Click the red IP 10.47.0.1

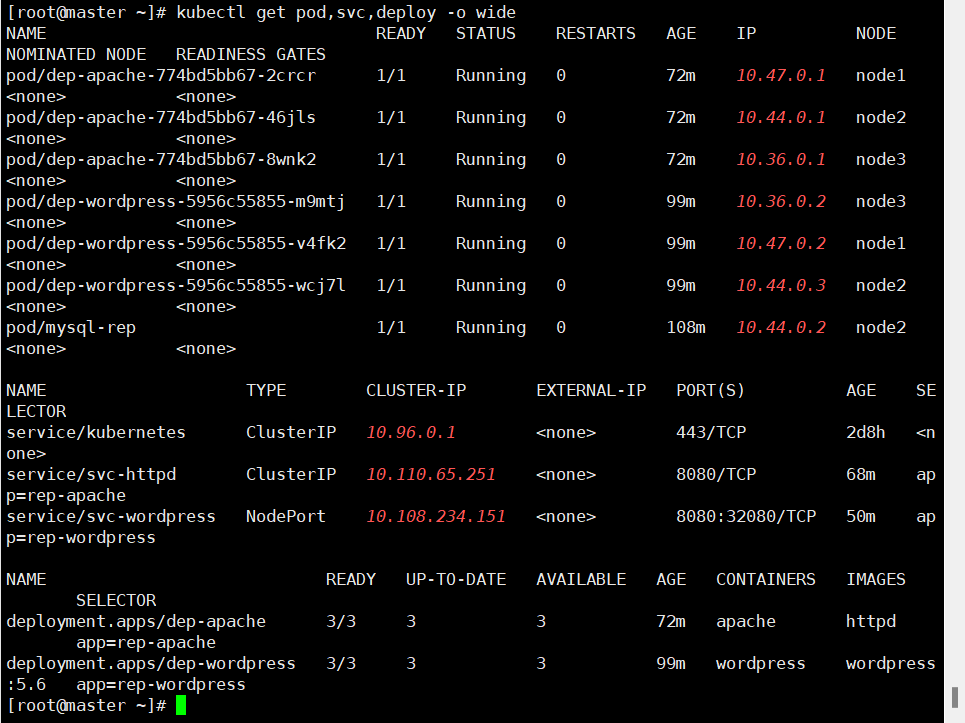781,76
